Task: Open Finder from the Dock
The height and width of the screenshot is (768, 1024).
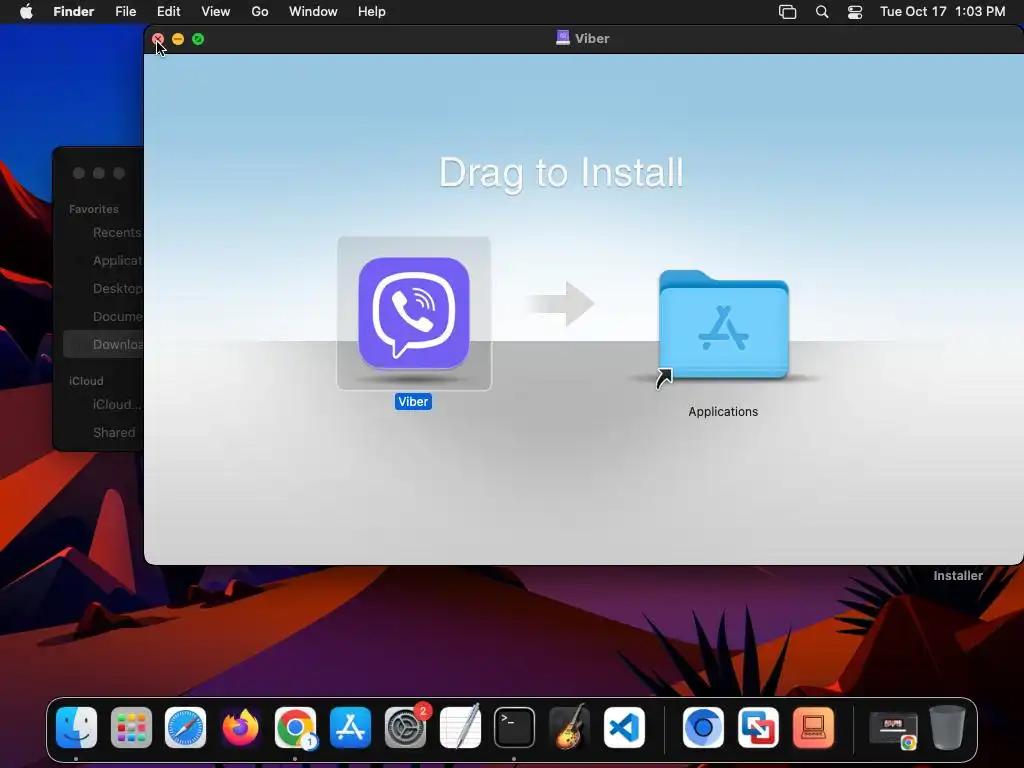Action: point(76,727)
